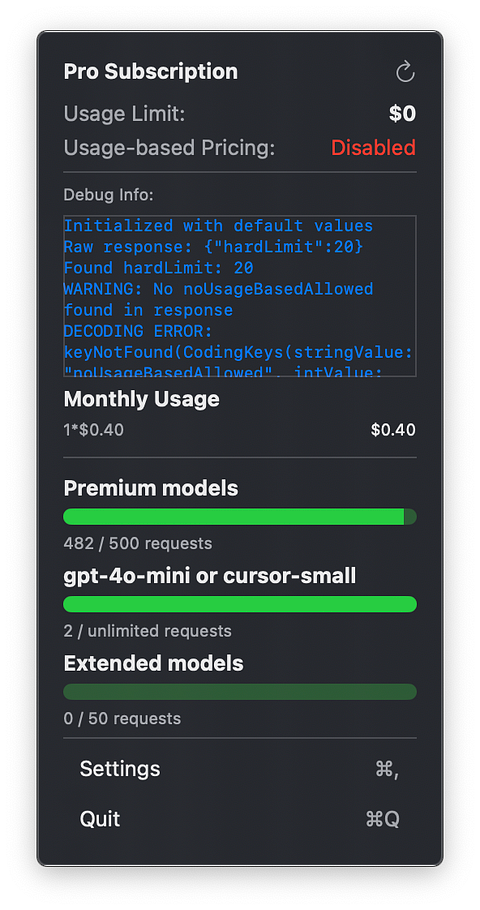Click the red Disabled status text
Image resolution: width=480 pixels, height=910 pixels.
[373, 147]
